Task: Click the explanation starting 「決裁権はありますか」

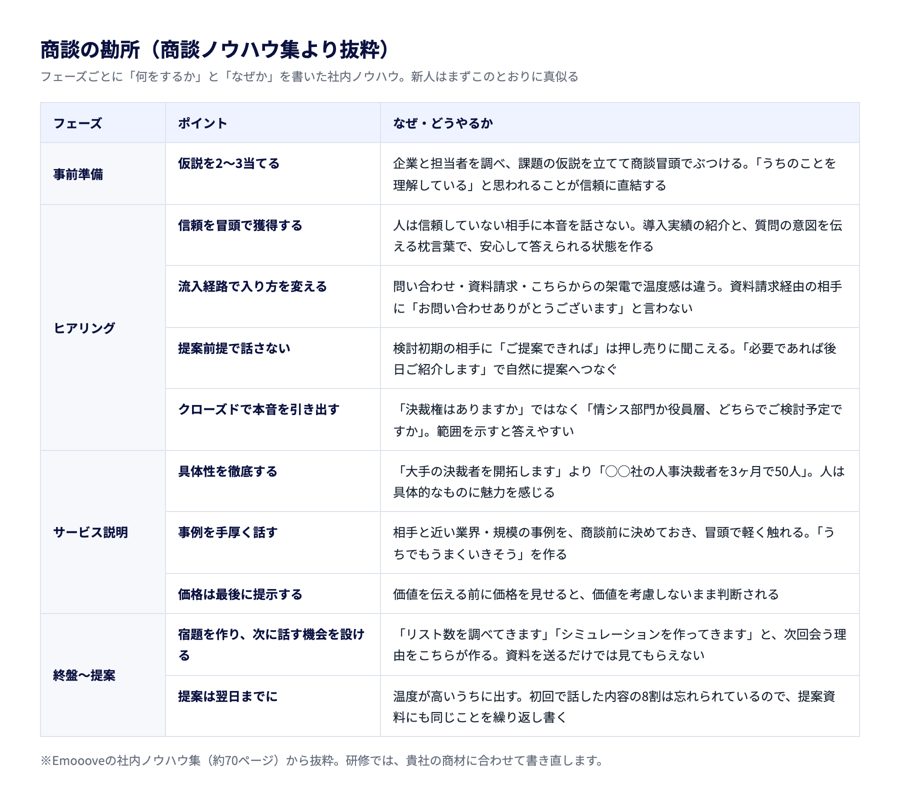Action: pyautogui.click(x=618, y=420)
